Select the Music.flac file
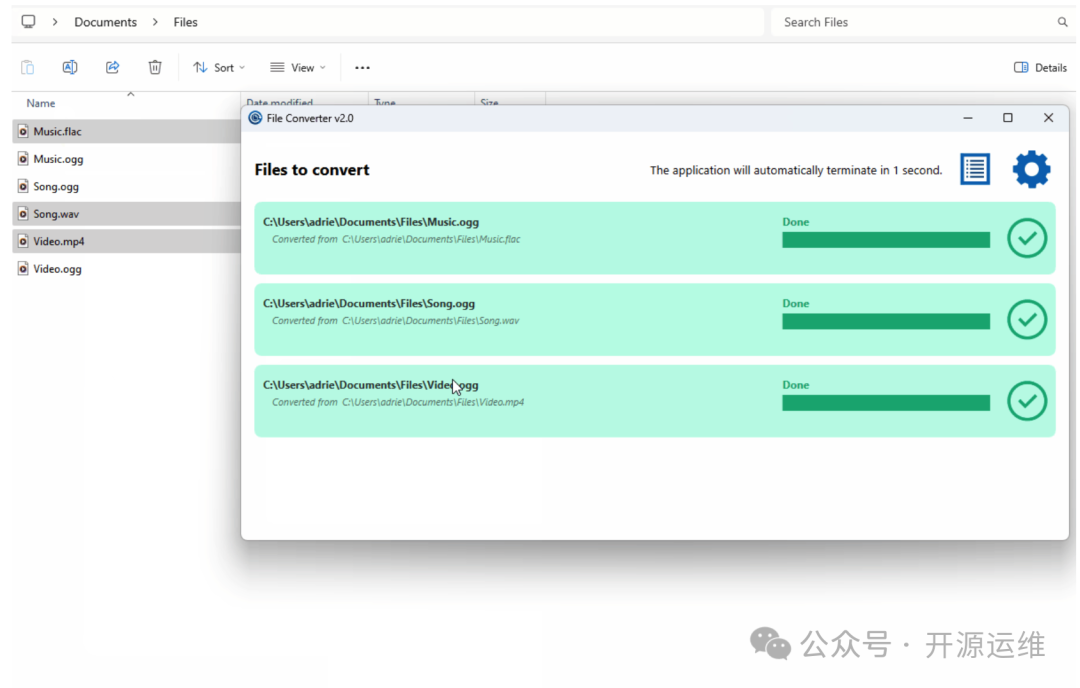1080x688 pixels. tap(57, 131)
